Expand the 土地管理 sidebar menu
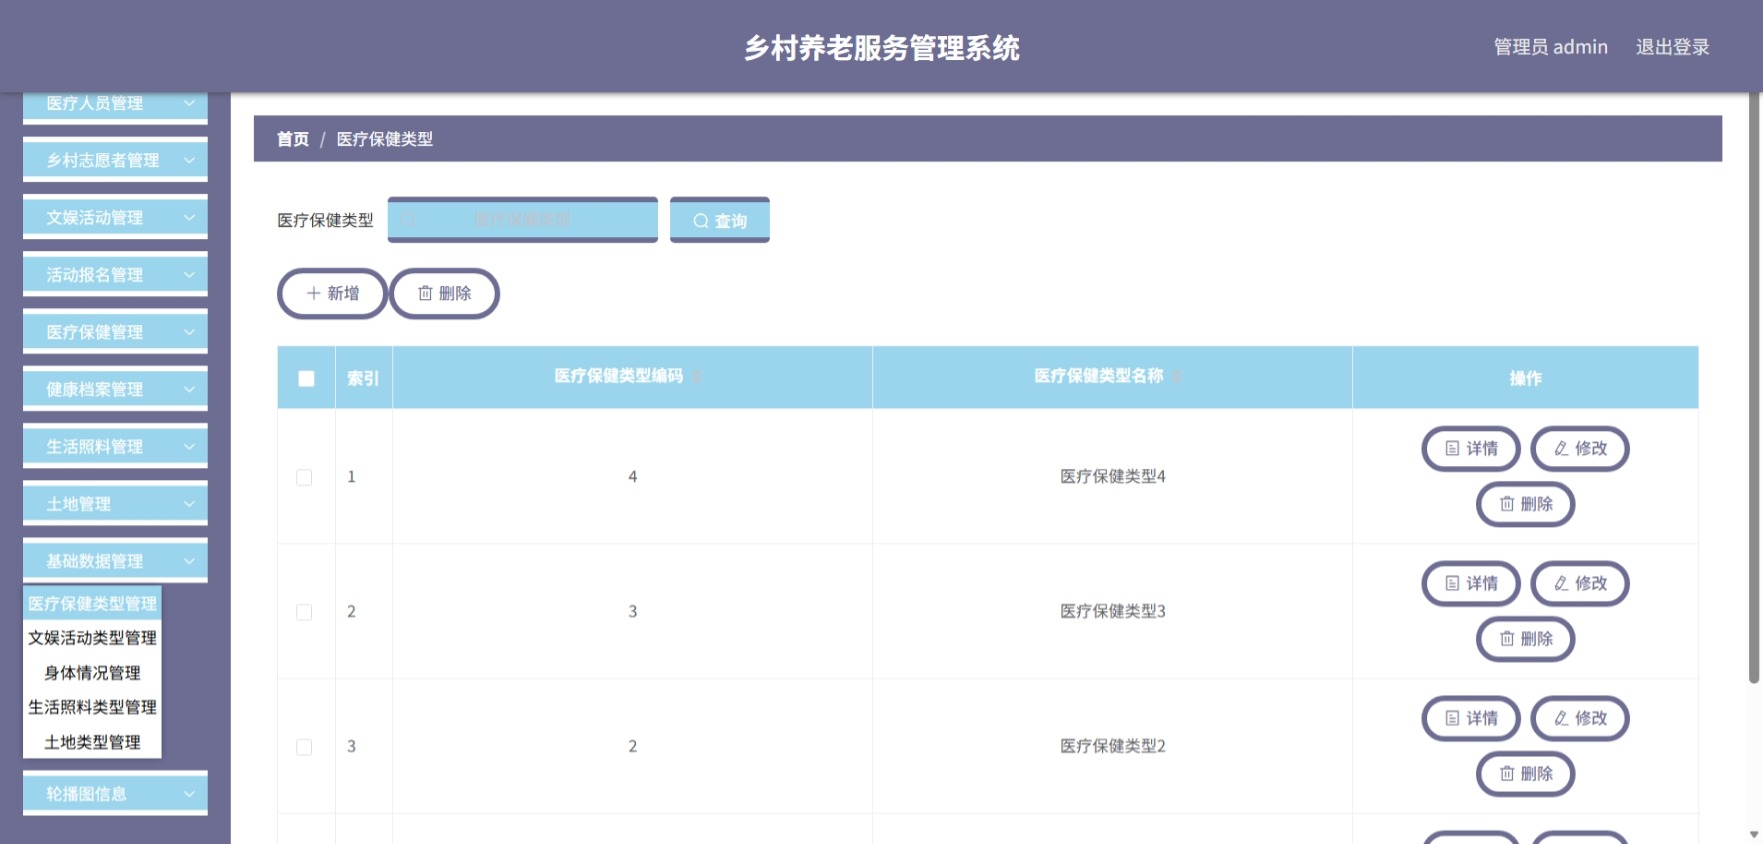 point(115,504)
